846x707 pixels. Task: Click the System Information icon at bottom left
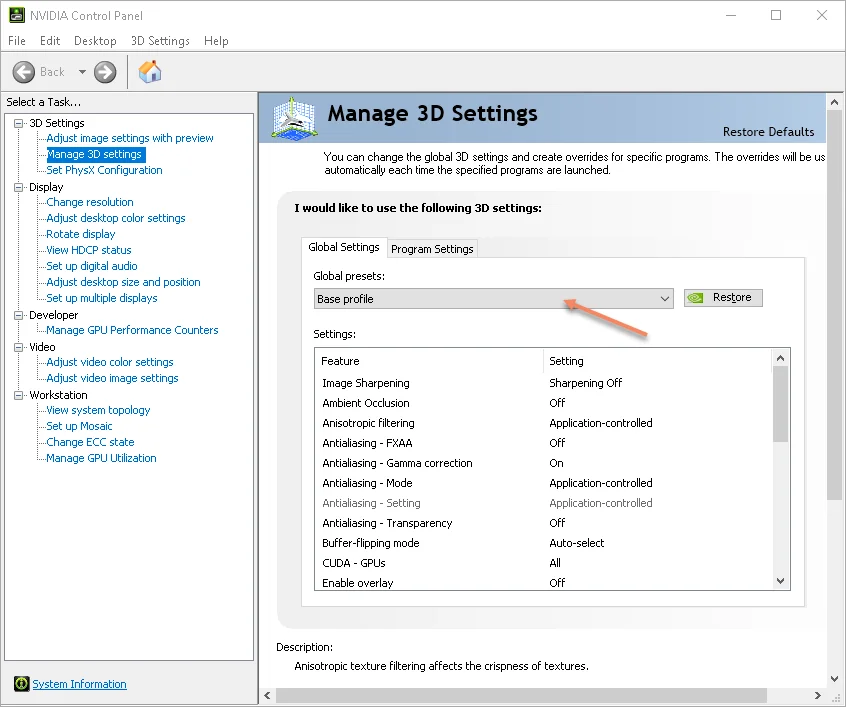22,684
